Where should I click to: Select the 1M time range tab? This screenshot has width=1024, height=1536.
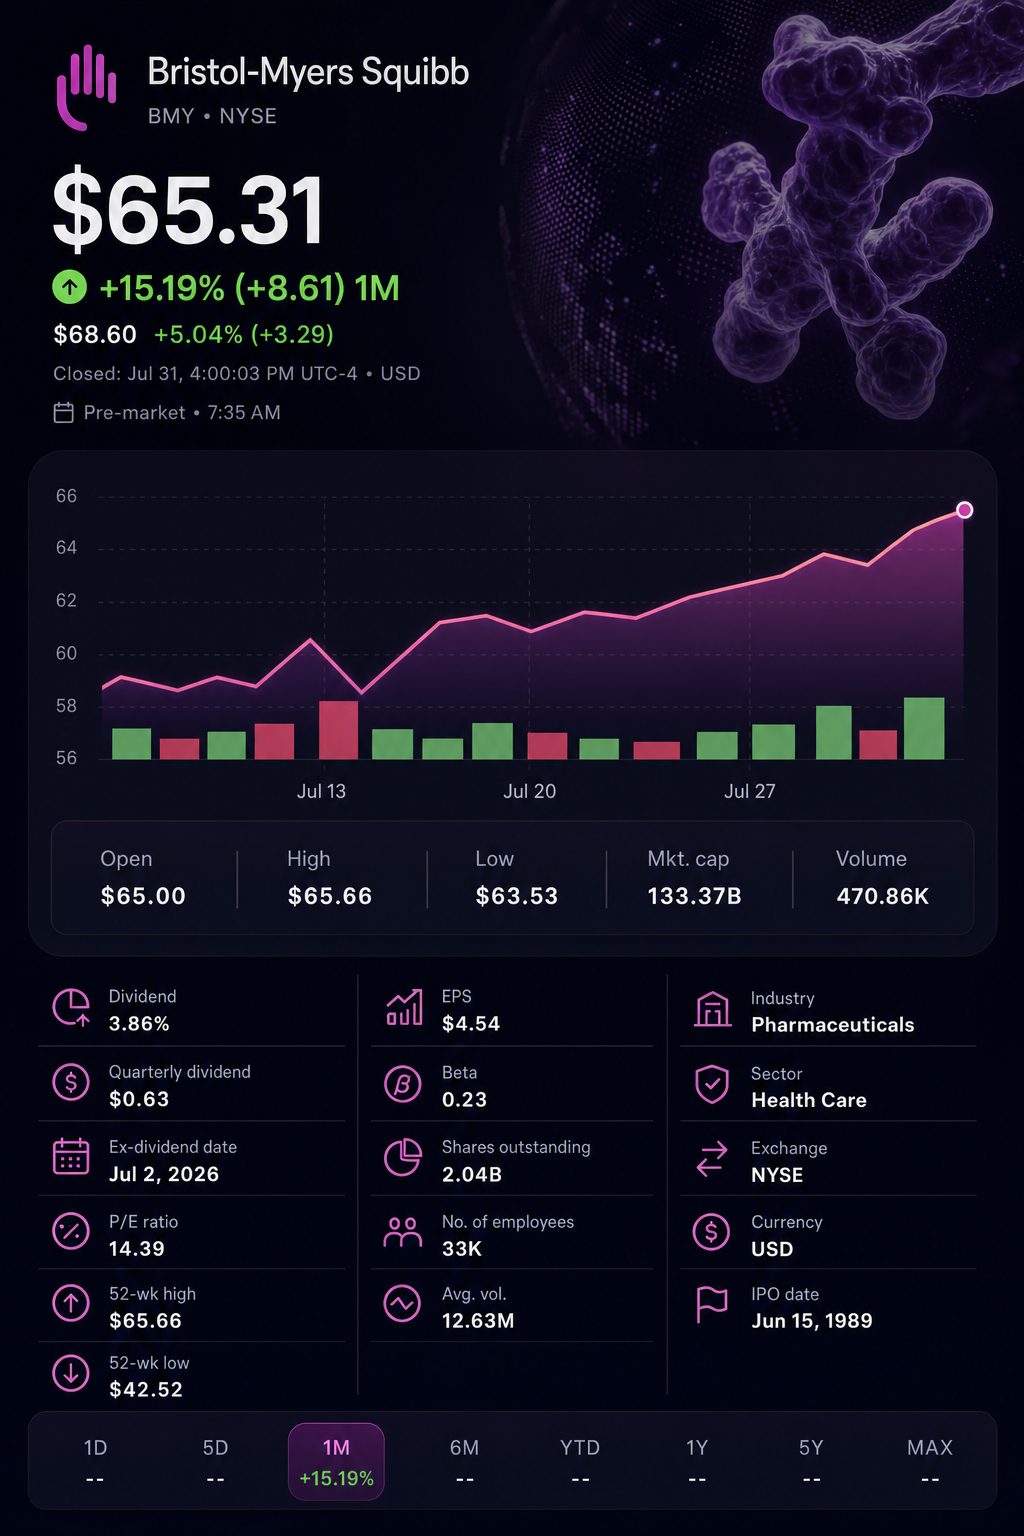[x=336, y=1461]
